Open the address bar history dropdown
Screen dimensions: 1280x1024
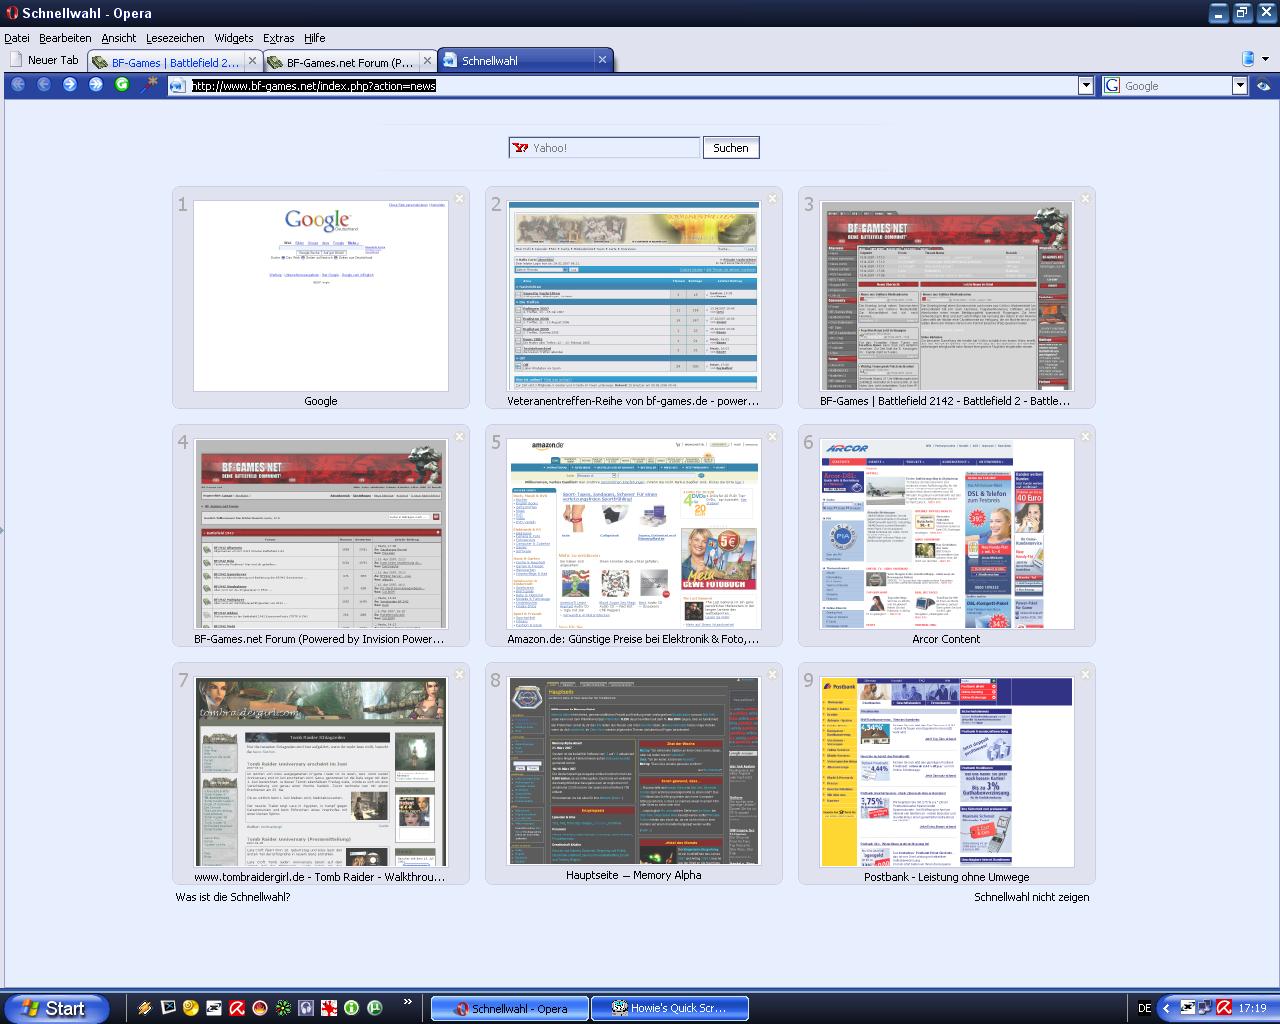(x=1086, y=86)
